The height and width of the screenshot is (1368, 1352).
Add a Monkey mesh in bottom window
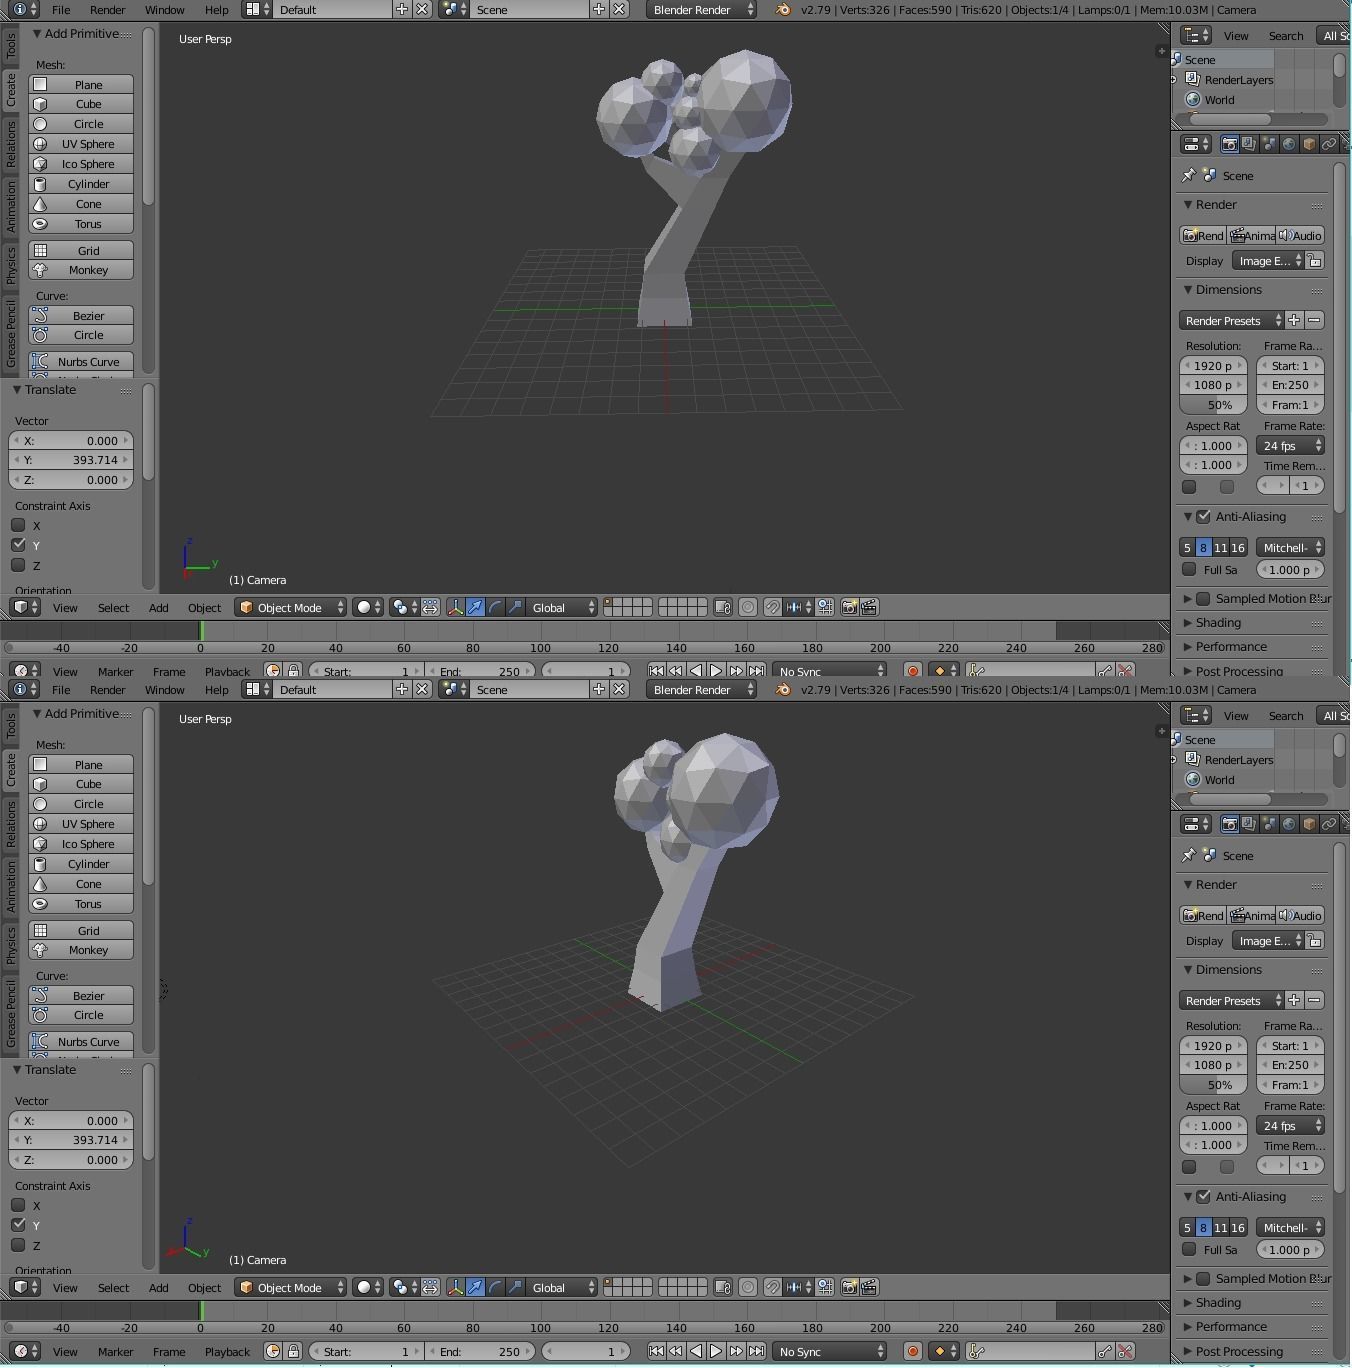(x=81, y=950)
